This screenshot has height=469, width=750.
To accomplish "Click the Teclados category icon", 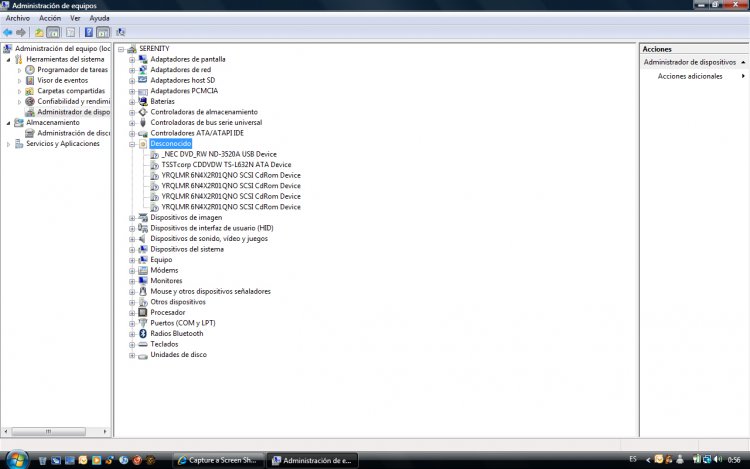I will pyautogui.click(x=143, y=344).
